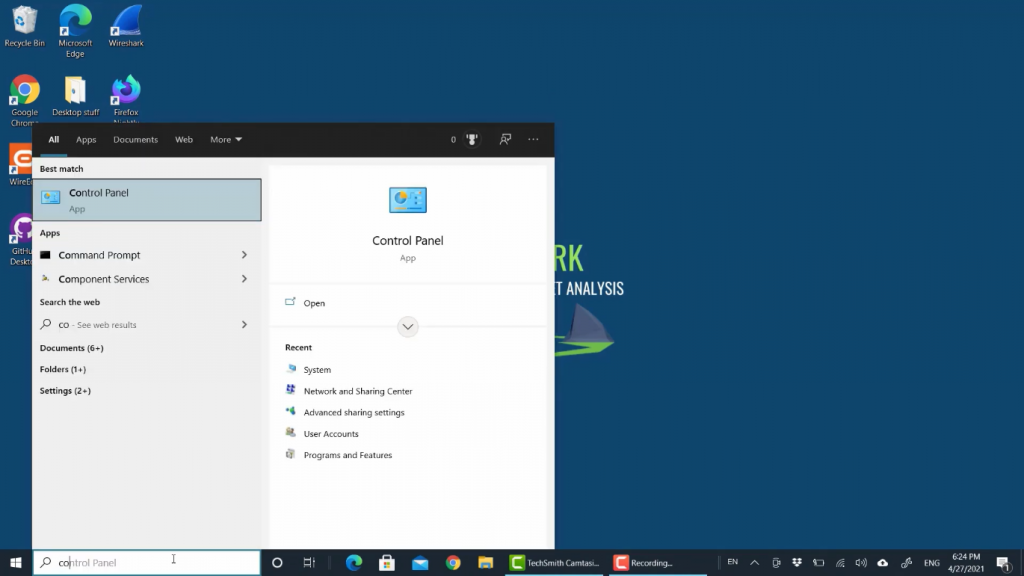Open Microsoft Store from the taskbar
This screenshot has height=576, width=1024.
click(x=386, y=562)
